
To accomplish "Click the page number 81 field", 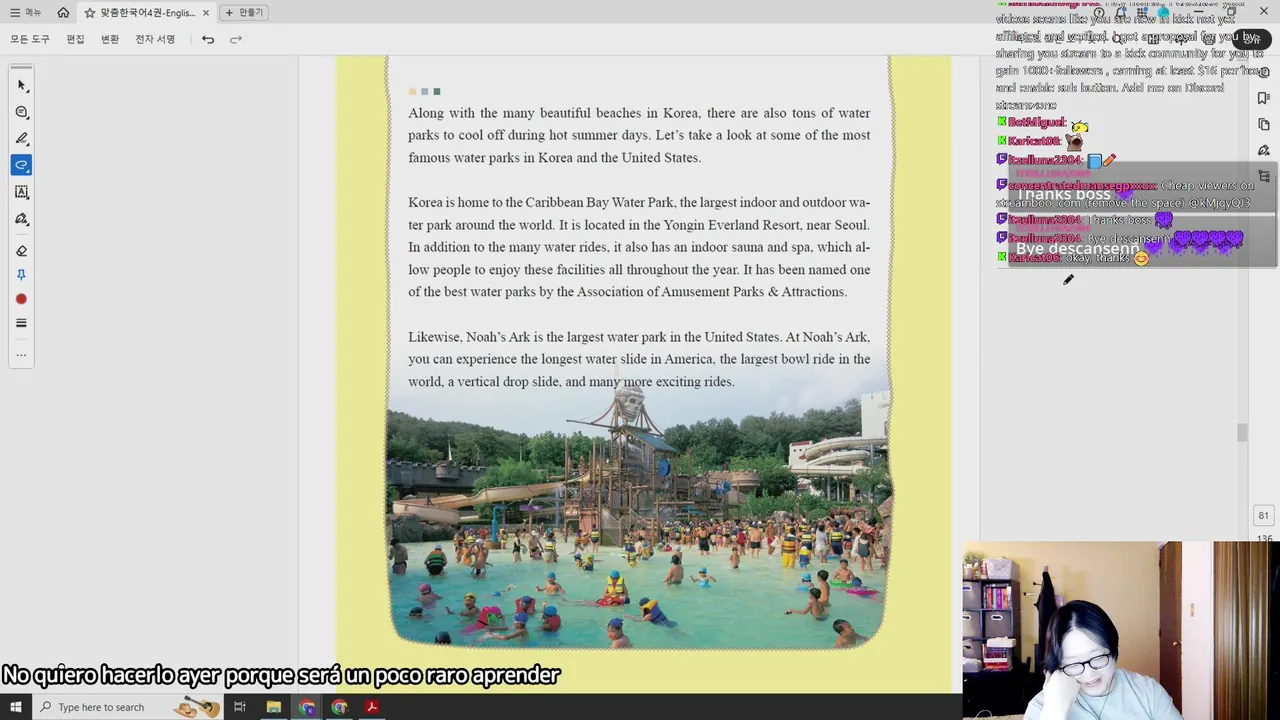I will tap(1263, 516).
